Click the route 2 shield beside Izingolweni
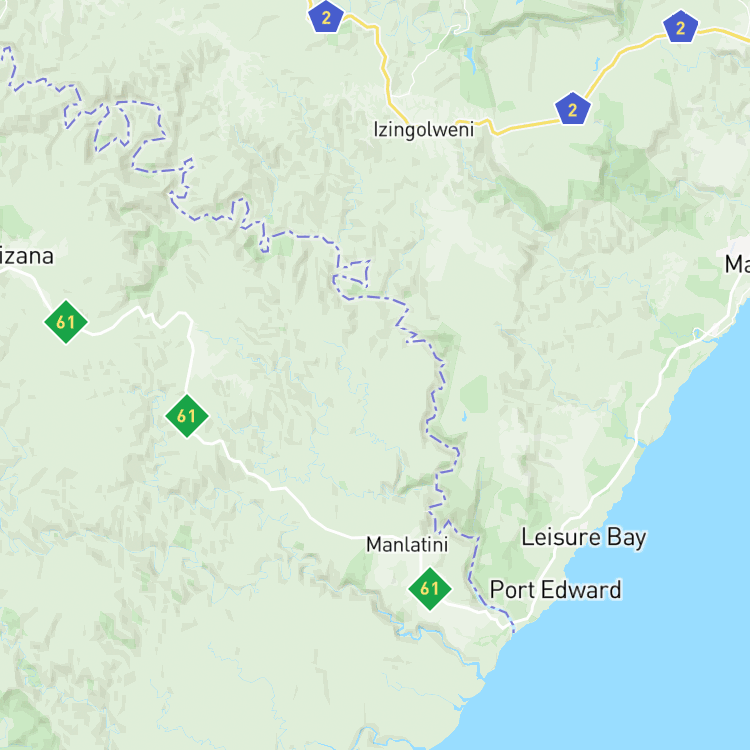 click(572, 109)
